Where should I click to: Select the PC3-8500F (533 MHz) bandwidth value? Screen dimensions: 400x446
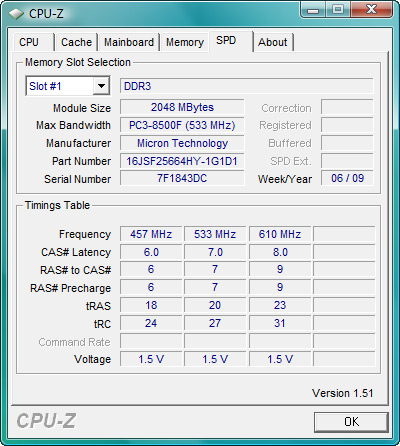[182, 125]
